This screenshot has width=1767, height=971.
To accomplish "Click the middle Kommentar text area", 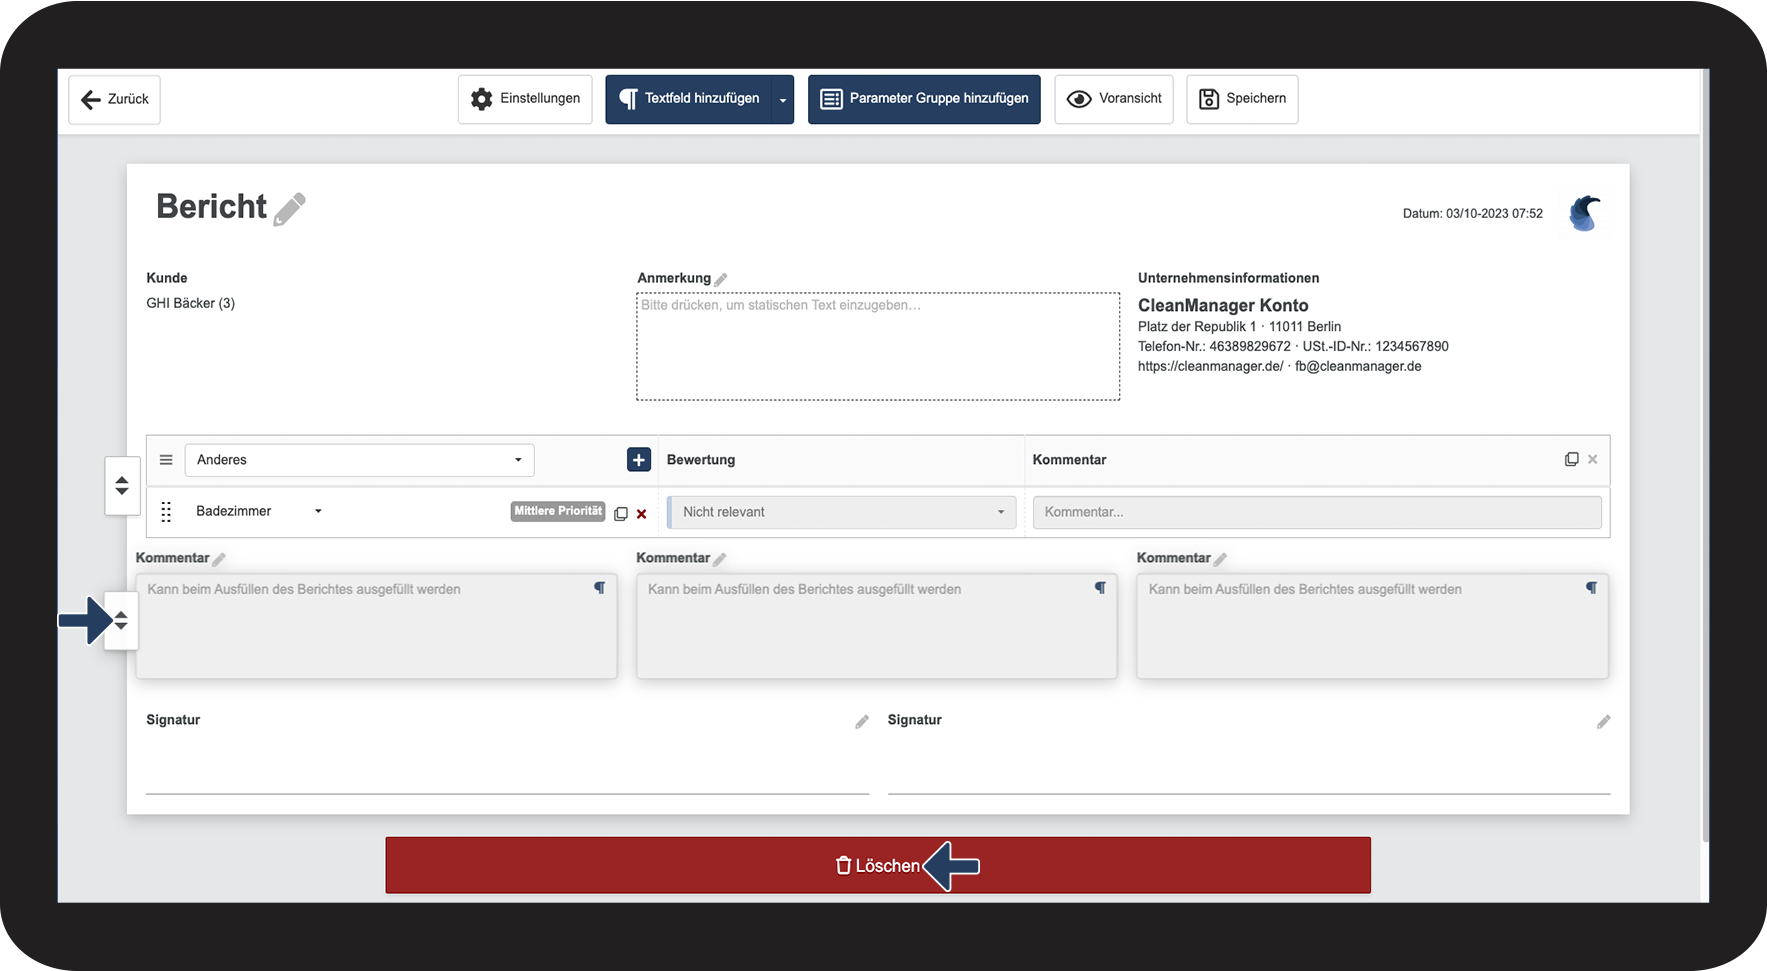I will pyautogui.click(x=877, y=626).
